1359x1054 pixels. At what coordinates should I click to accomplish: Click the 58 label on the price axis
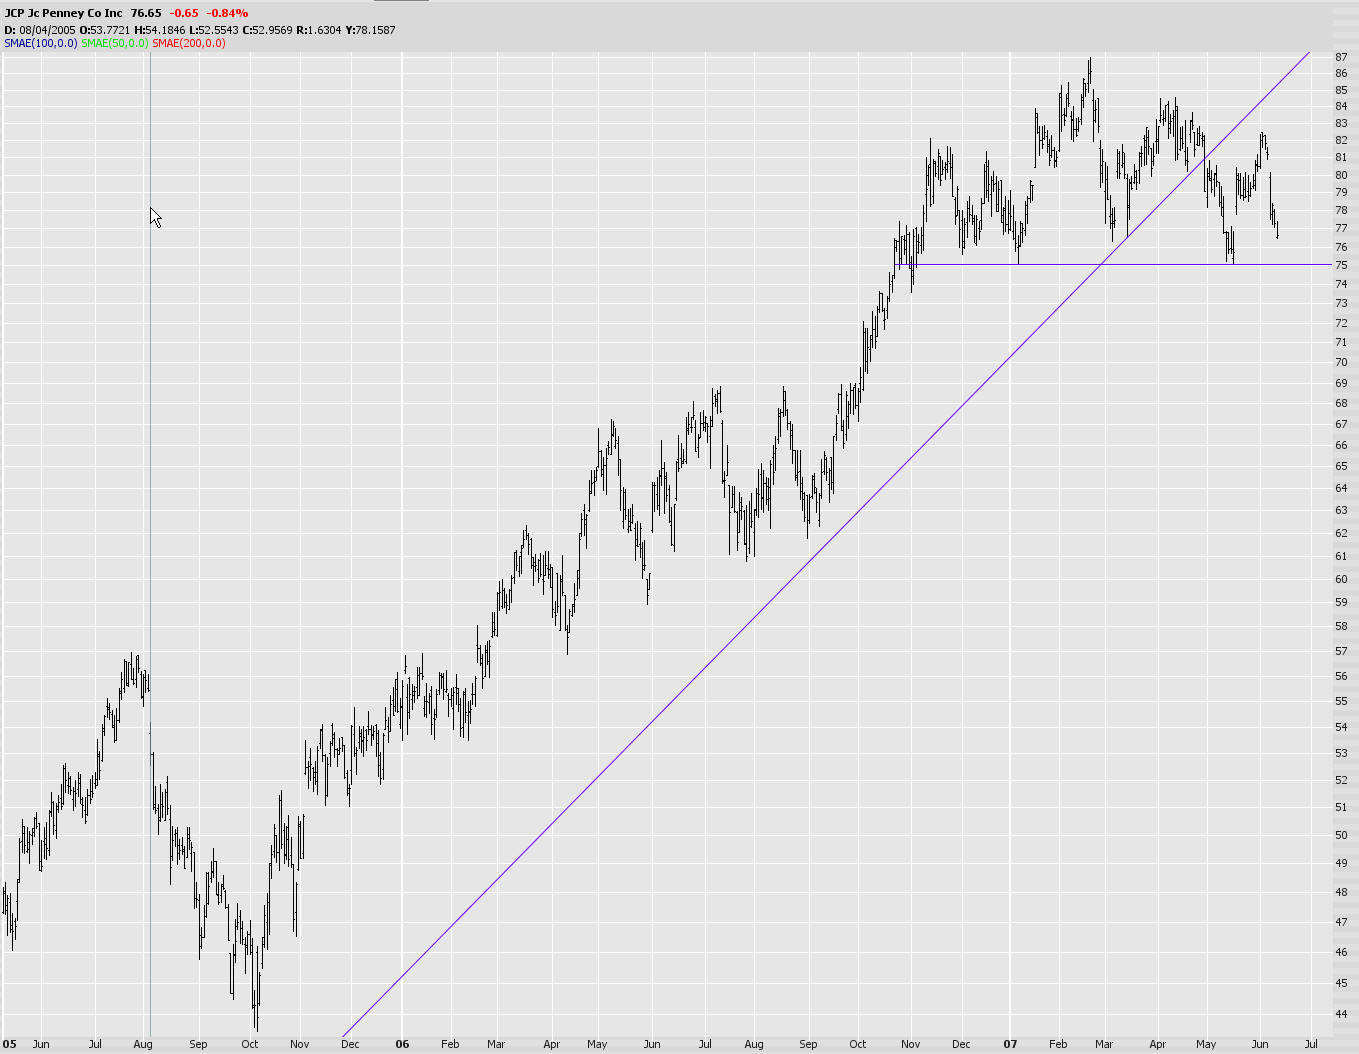(x=1341, y=626)
